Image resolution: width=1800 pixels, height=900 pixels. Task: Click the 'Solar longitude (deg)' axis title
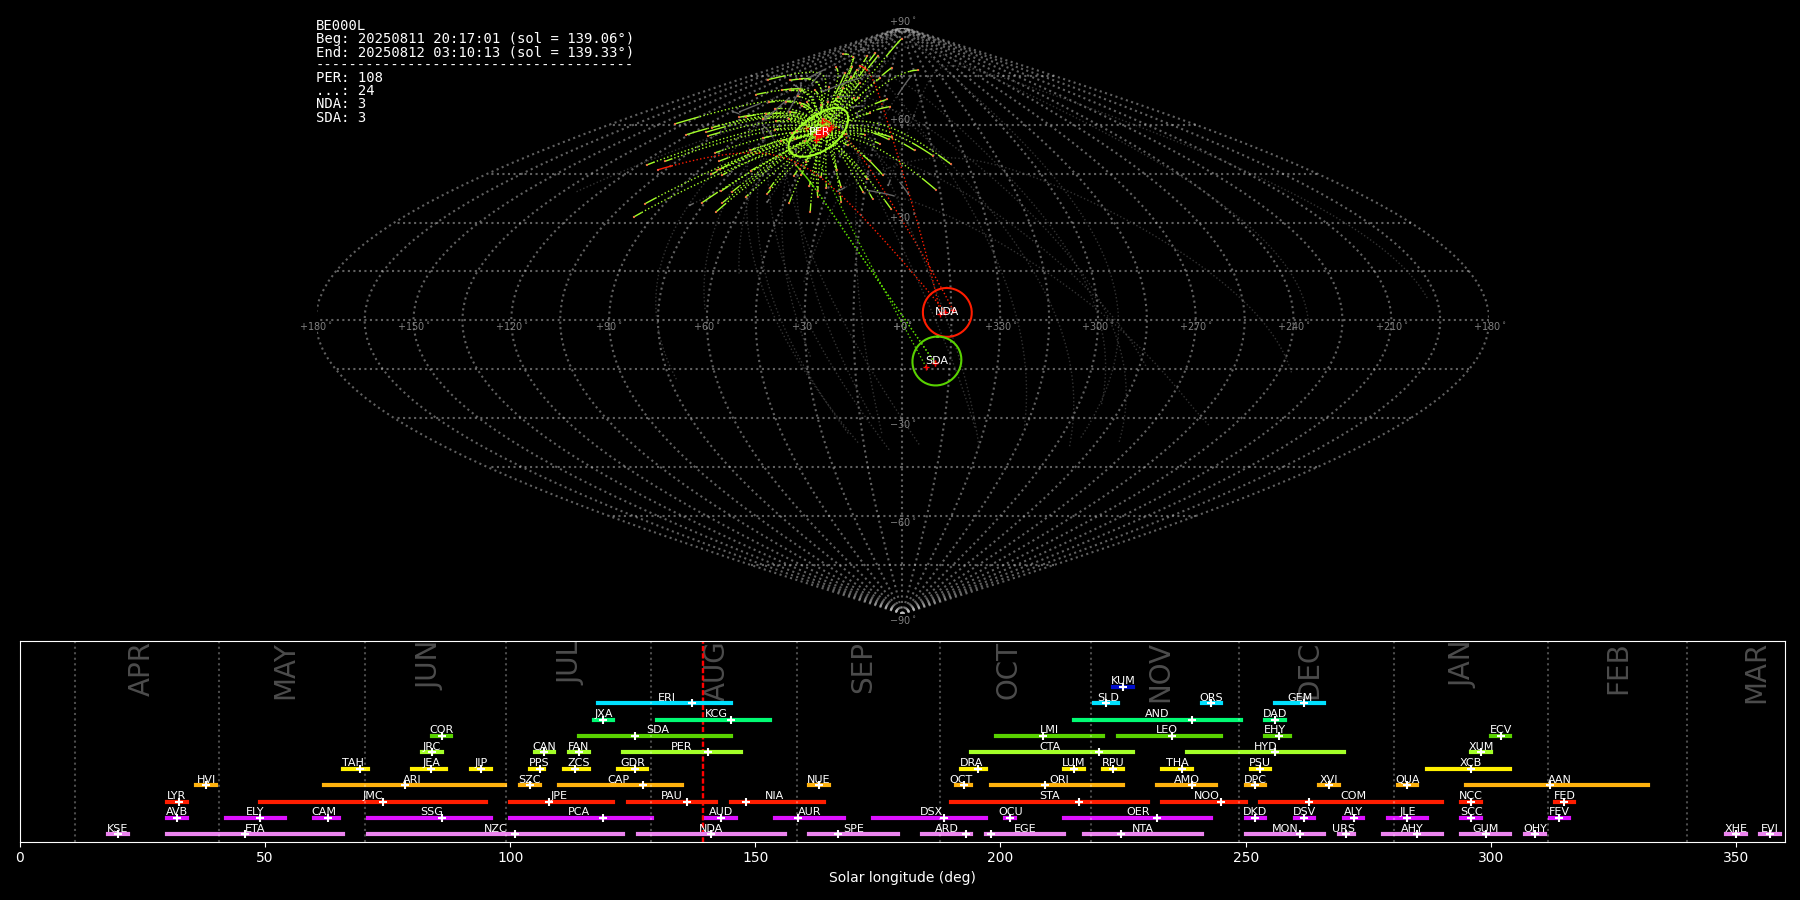coord(902,877)
